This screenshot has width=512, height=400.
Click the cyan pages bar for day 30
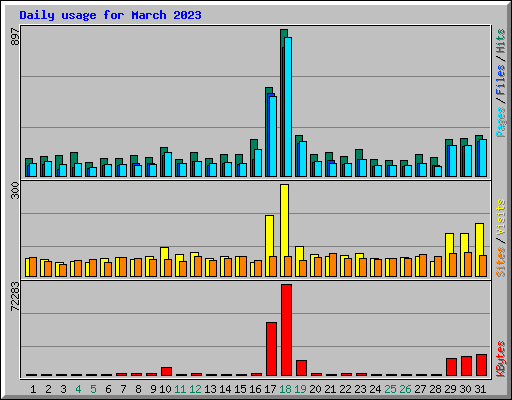pyautogui.click(x=468, y=161)
